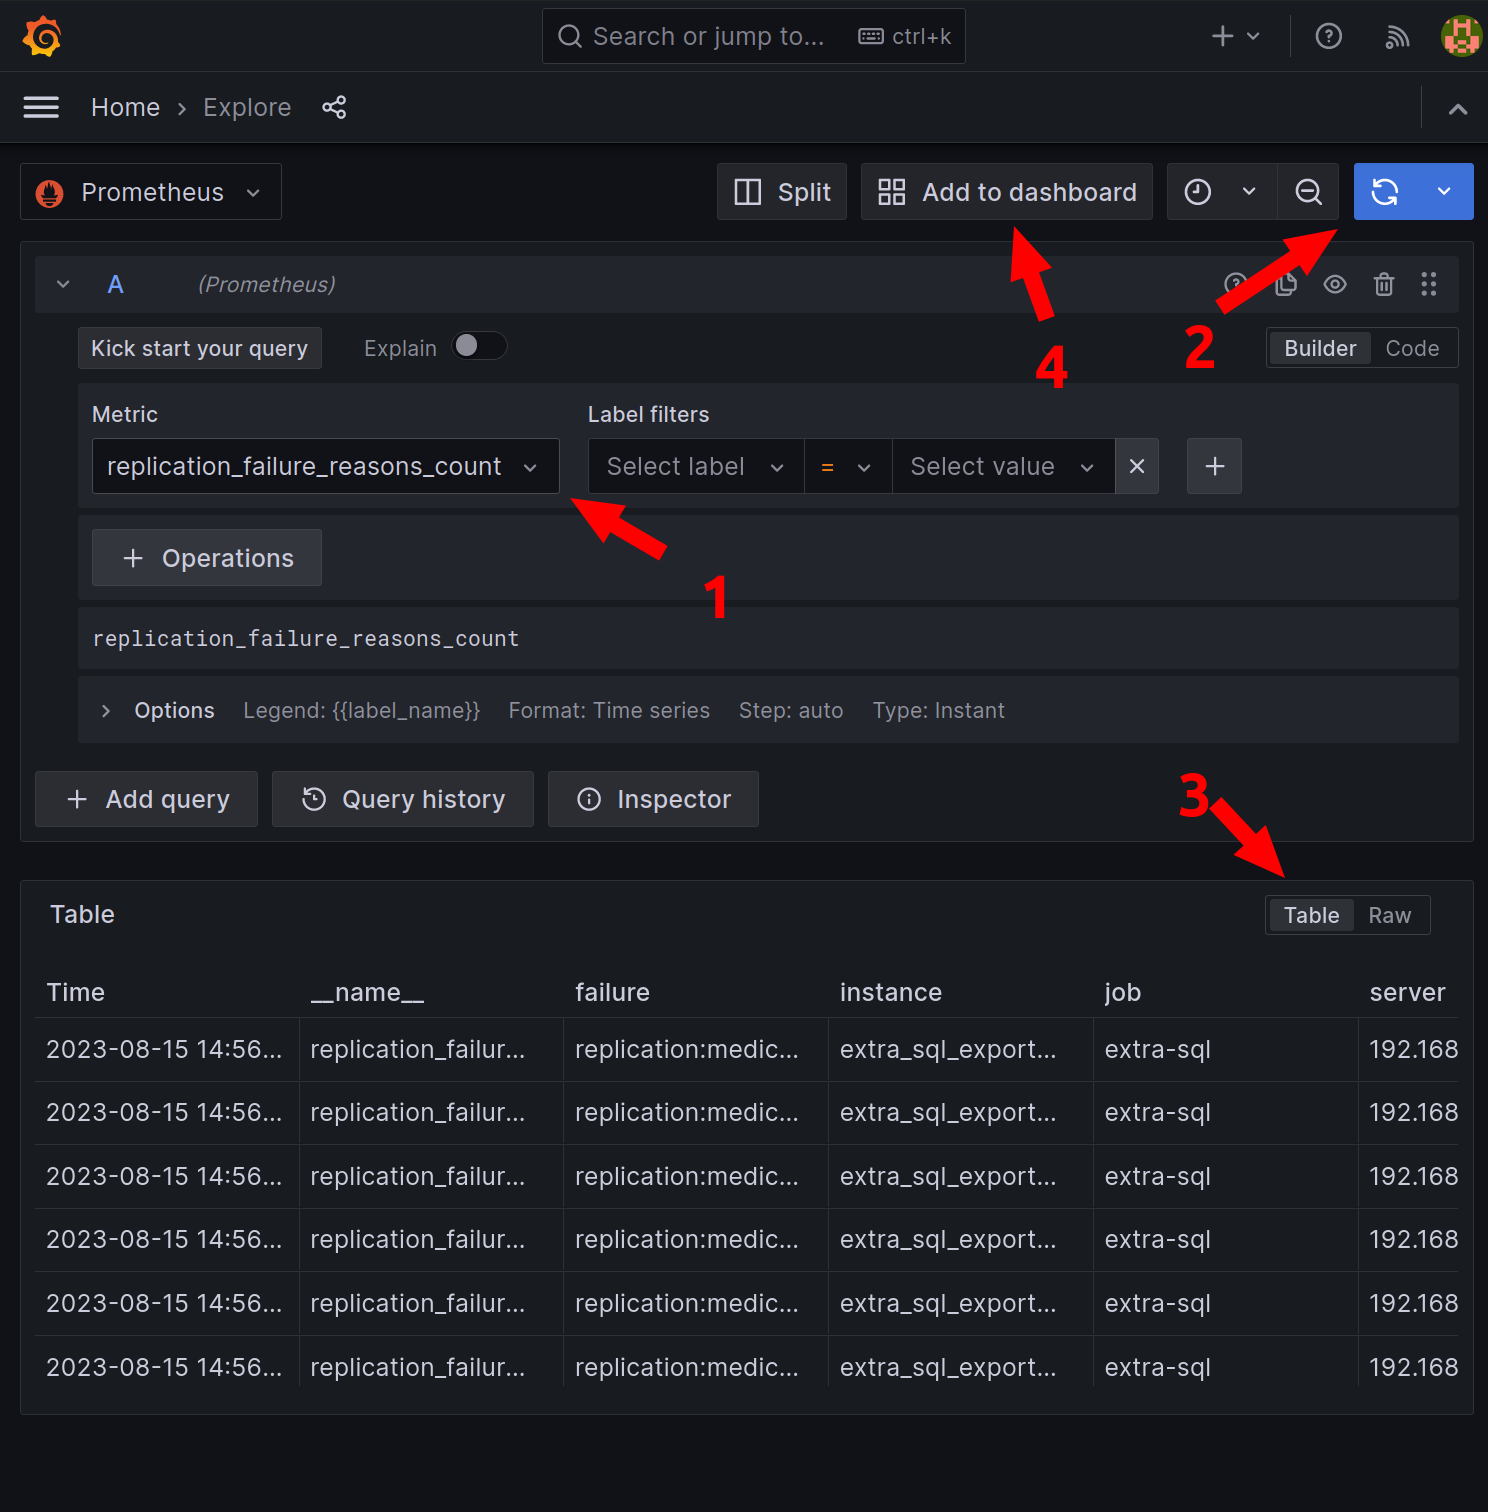Open the help question mark menu

tap(1328, 36)
